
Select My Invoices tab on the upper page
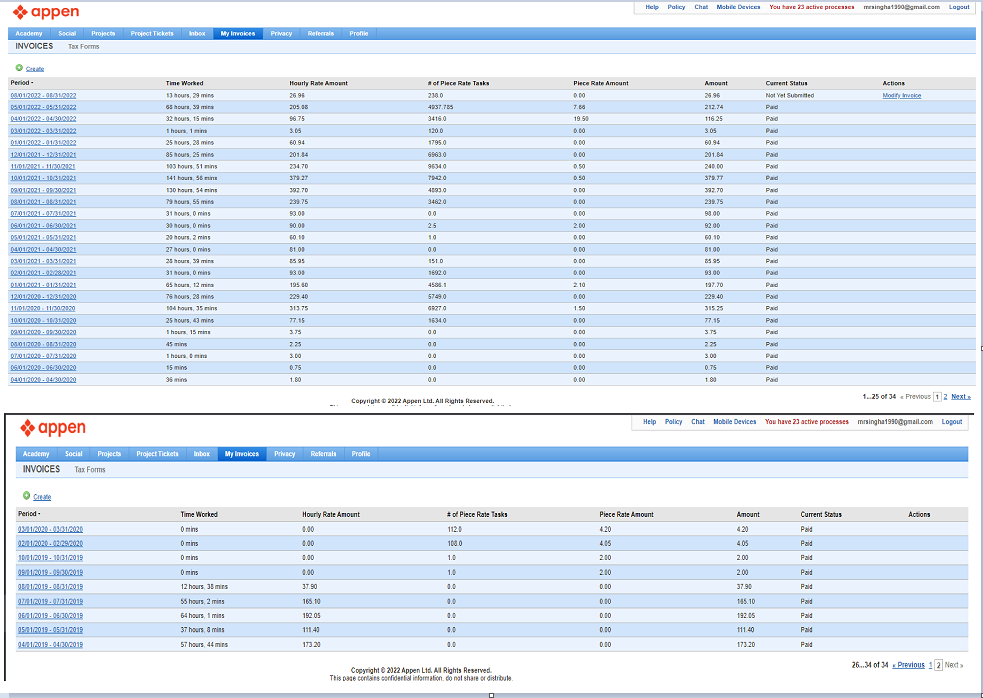[x=238, y=33]
